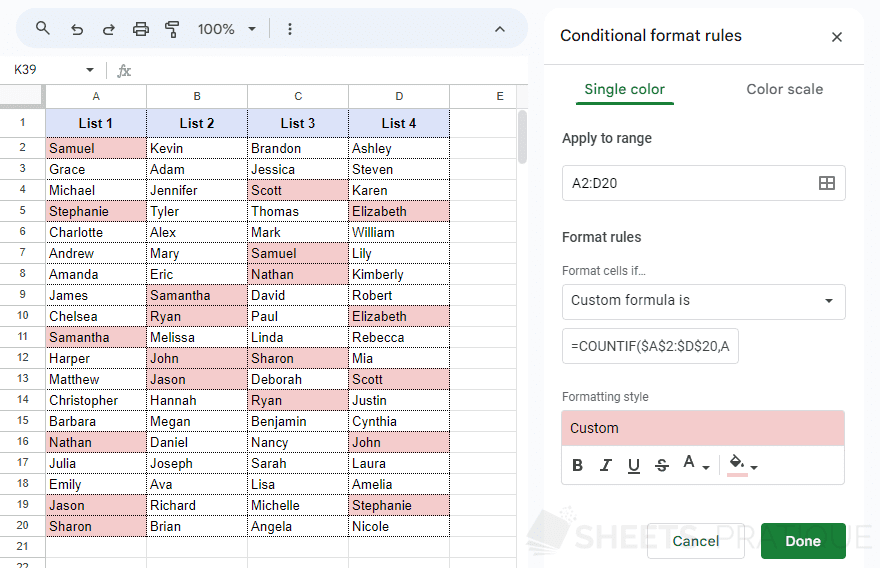Redo the last action
The image size is (880, 568).
coord(109,29)
